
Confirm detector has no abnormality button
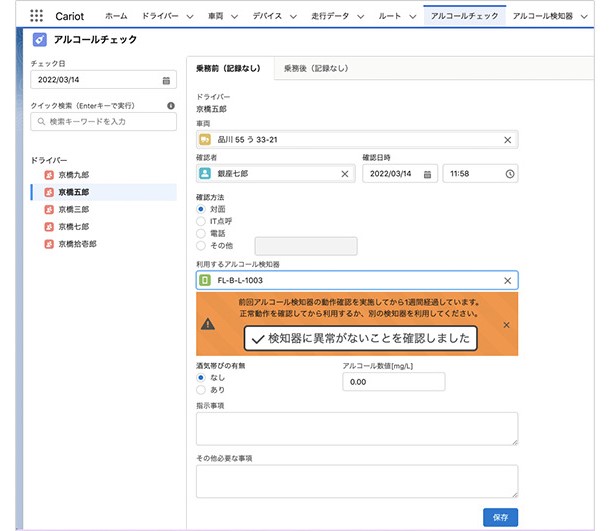360,338
